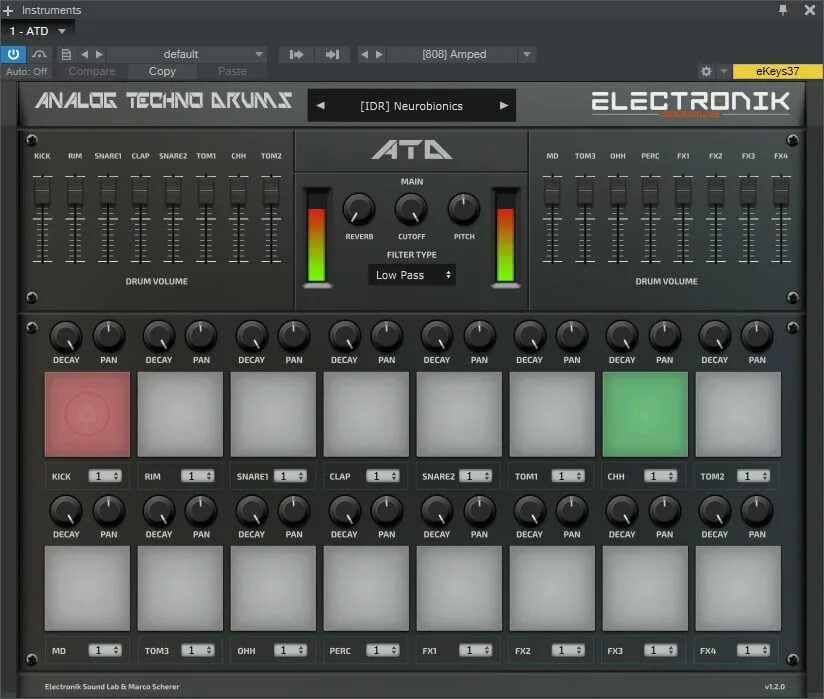Viewport: 824px width, 699px height.
Task: Click the sidechain icon next to power
Action: coord(39,54)
